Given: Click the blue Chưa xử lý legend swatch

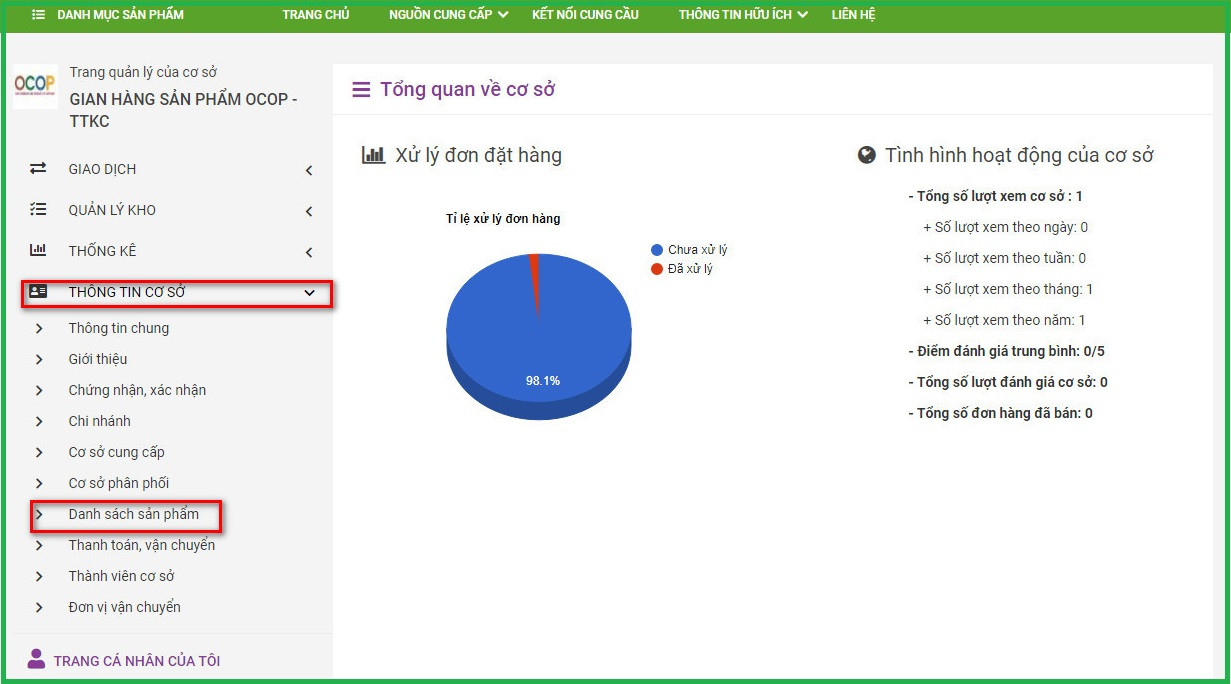Looking at the screenshot, I should (x=657, y=250).
